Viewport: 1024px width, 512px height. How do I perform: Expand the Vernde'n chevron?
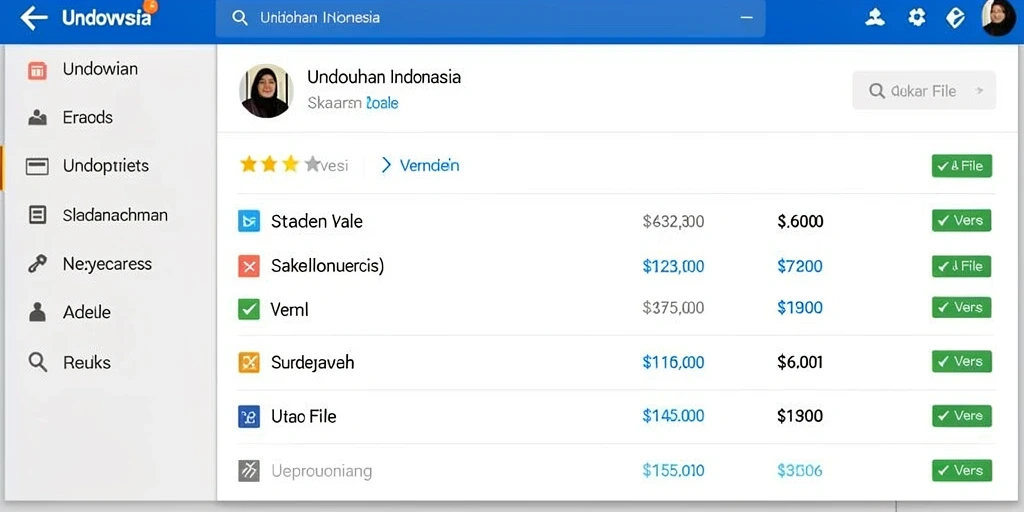tap(386, 165)
